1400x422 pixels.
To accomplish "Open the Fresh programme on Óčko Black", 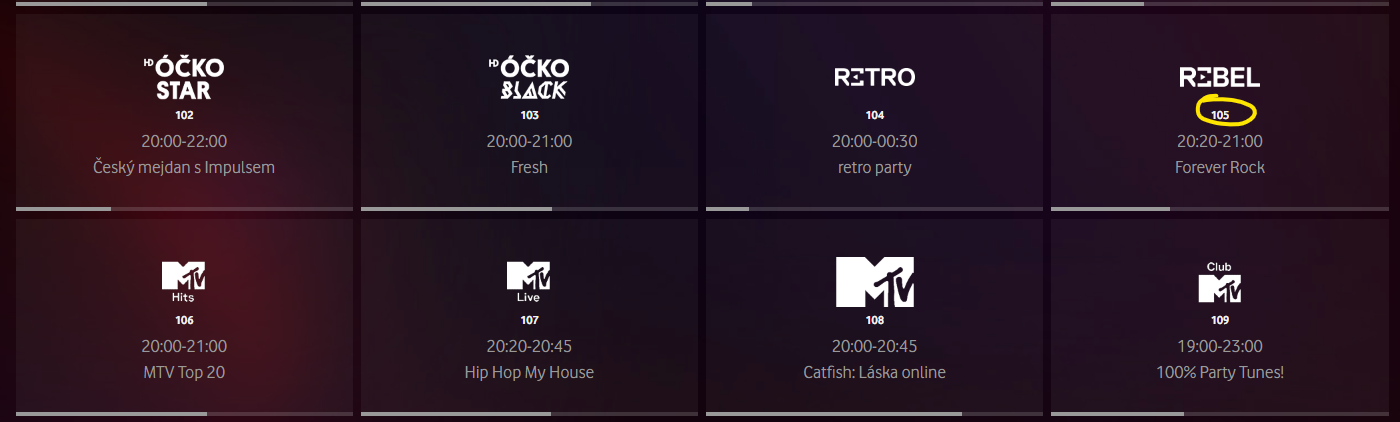I will coord(529,167).
